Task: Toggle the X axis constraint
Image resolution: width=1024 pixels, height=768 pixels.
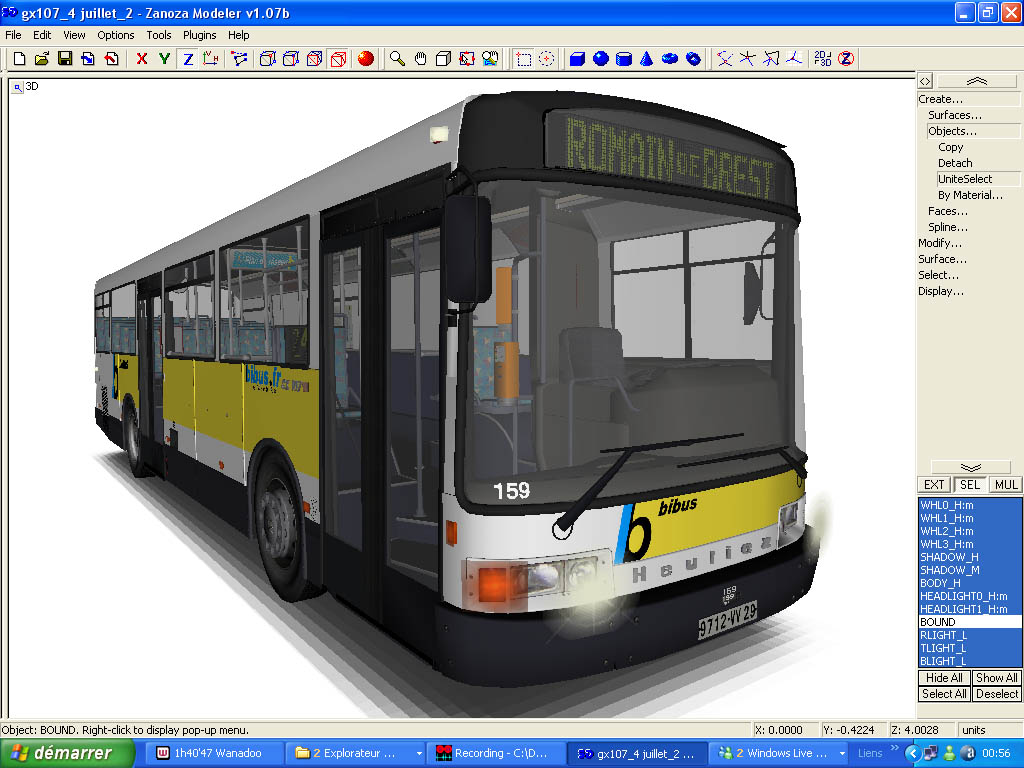Action: tap(142, 59)
